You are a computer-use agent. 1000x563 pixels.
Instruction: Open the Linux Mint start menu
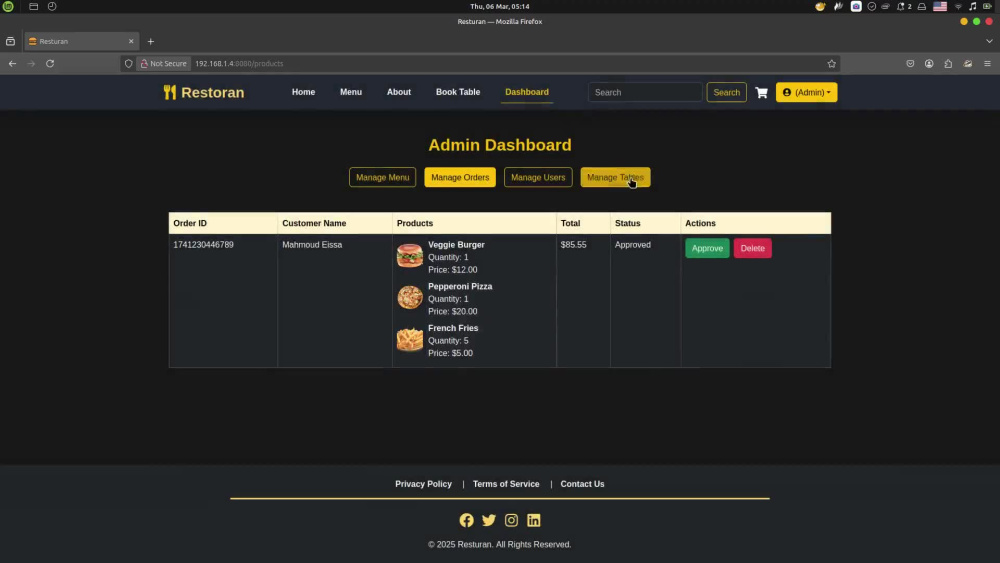[x=8, y=6]
